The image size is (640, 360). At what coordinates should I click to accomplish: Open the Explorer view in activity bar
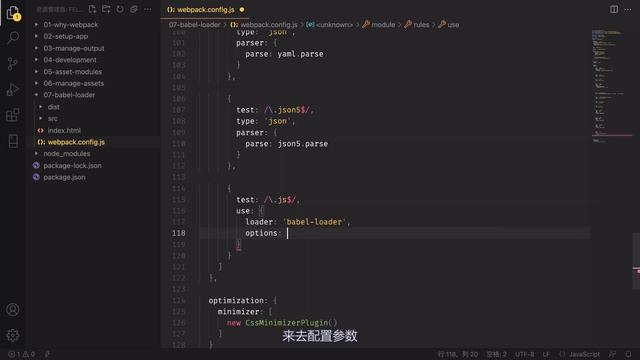coord(13,13)
